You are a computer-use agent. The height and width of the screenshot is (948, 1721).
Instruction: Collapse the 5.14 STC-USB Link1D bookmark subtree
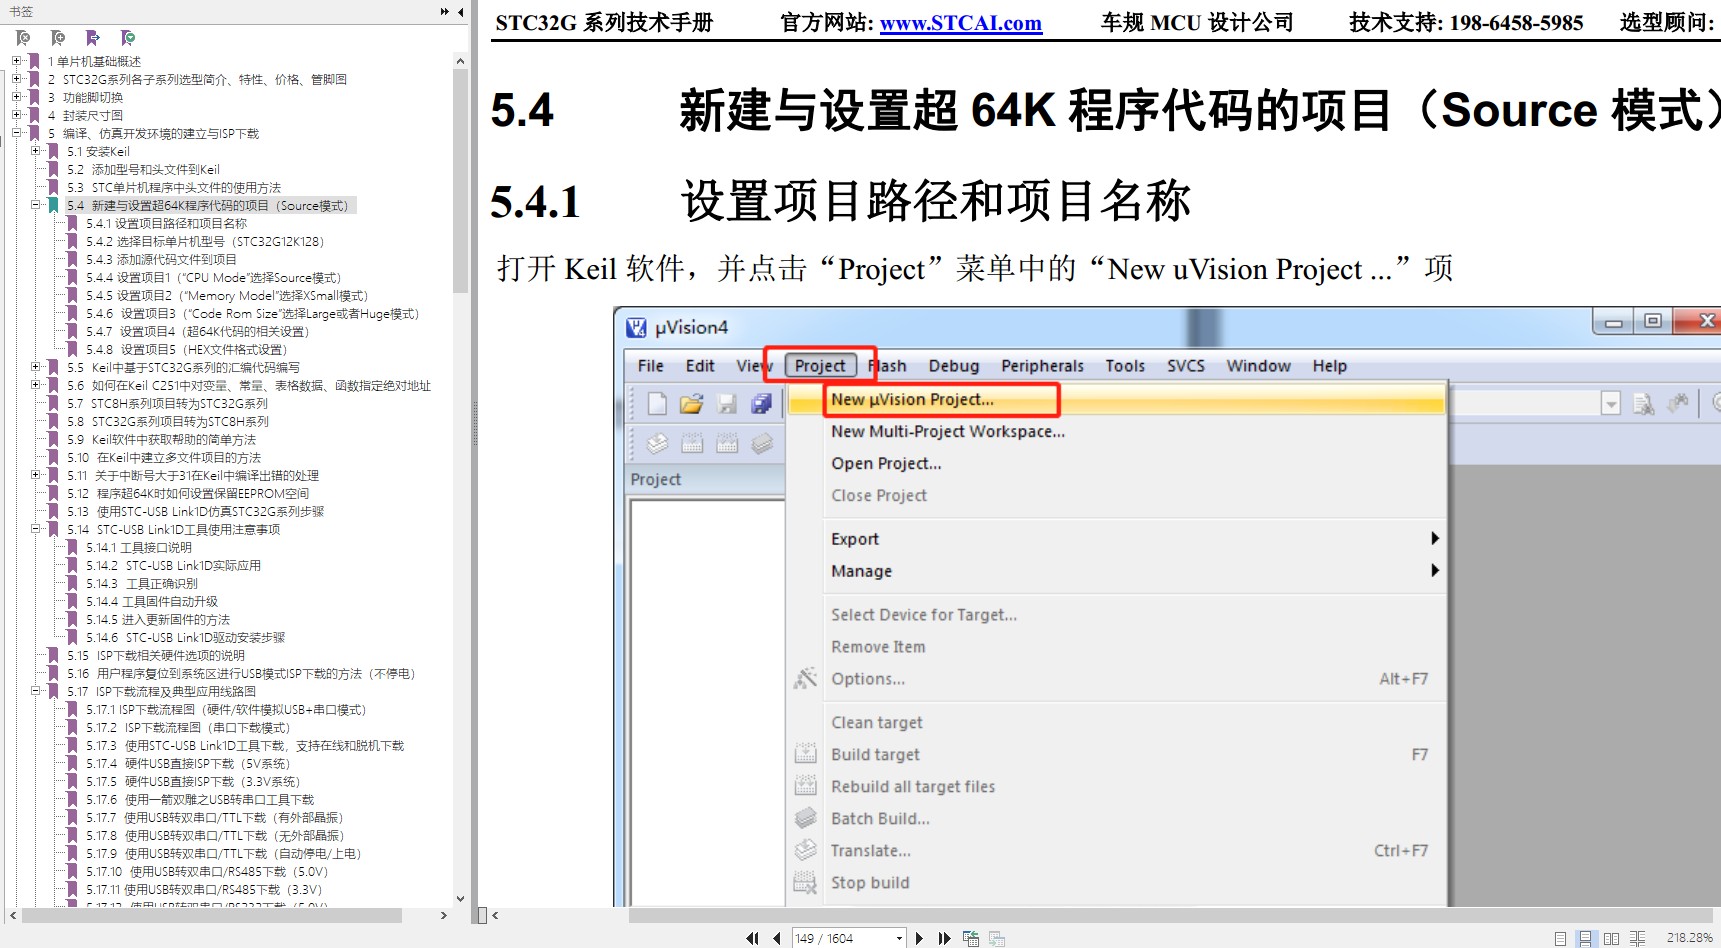(x=36, y=529)
